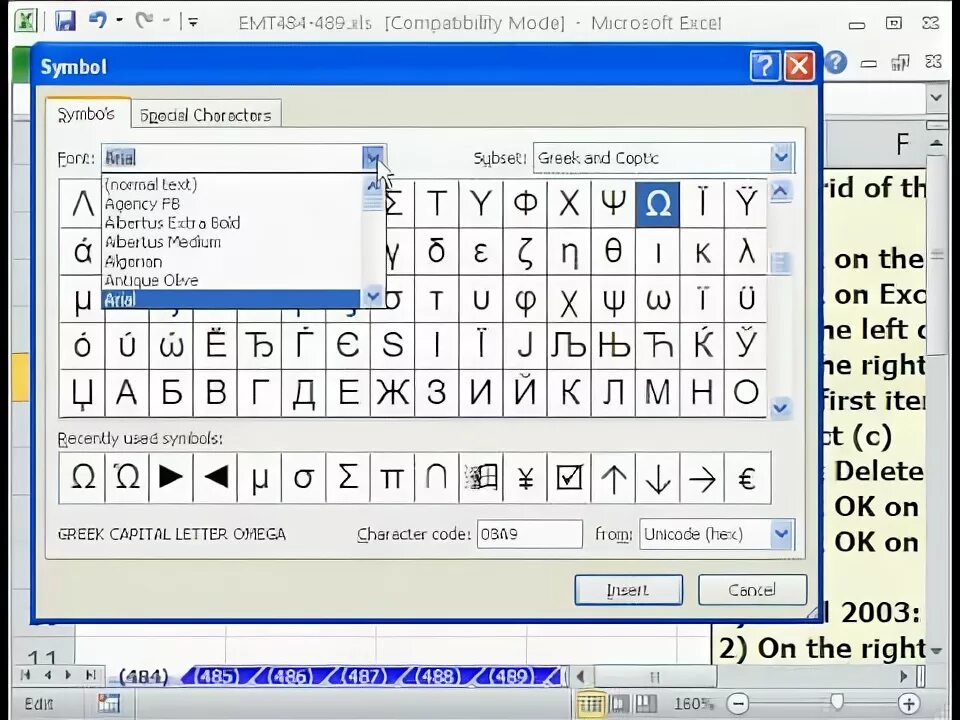Select the Cyrillic Zhe (Ж) symbol

point(392,393)
